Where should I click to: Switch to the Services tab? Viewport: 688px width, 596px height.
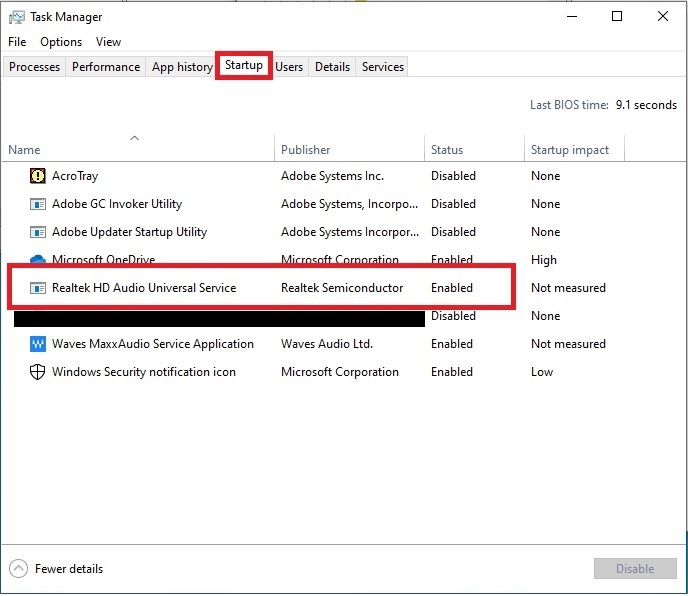click(x=383, y=67)
